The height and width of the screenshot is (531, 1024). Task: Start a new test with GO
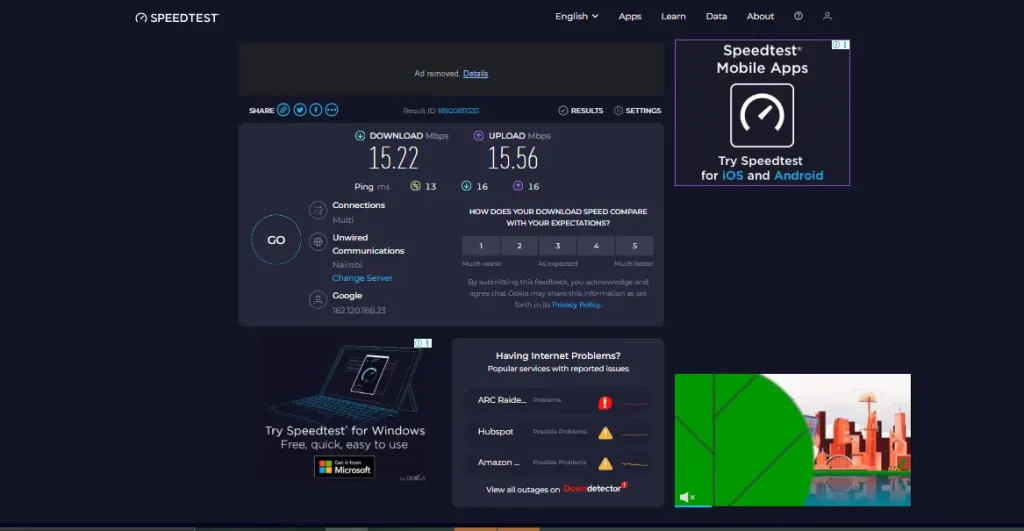click(276, 240)
